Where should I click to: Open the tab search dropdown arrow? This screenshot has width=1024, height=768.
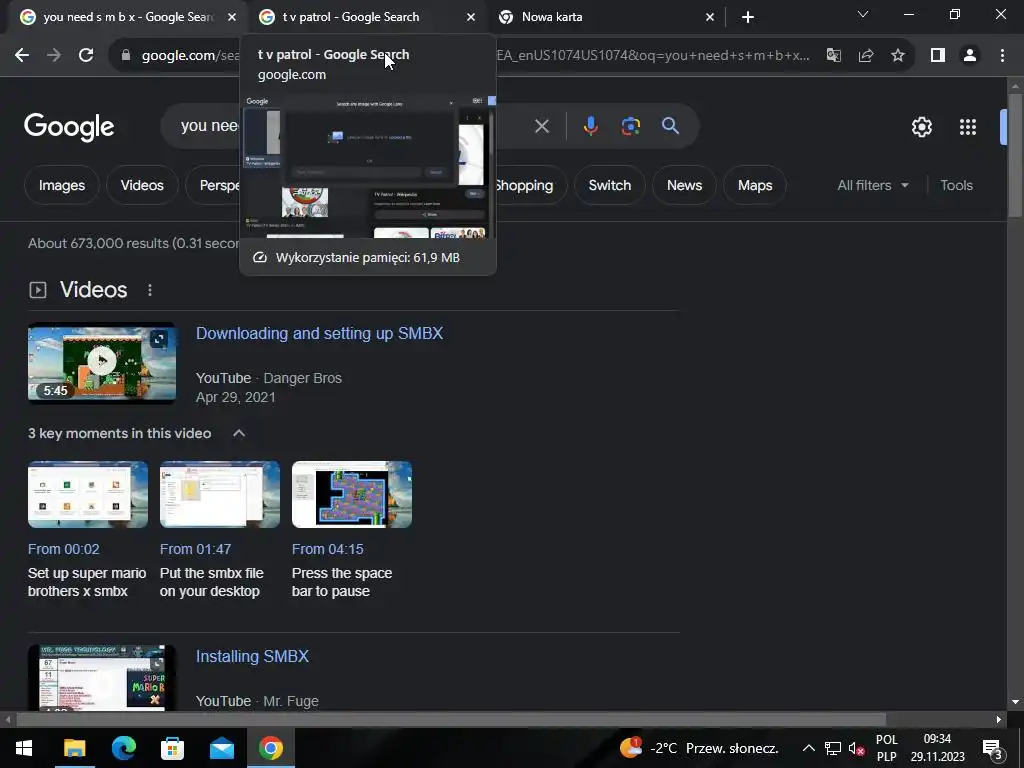click(863, 14)
